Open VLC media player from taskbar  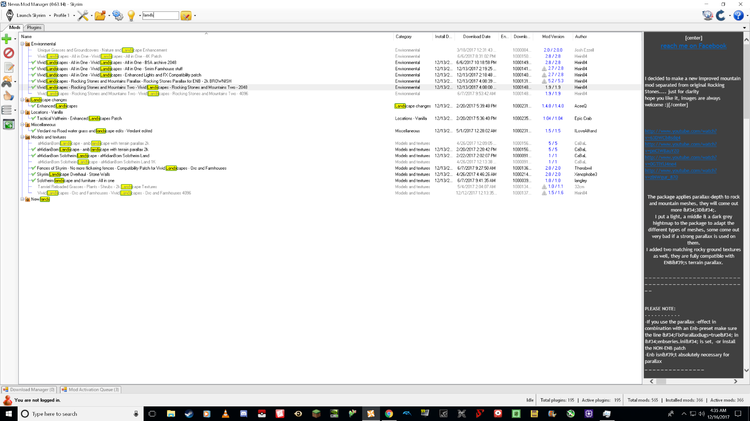[225, 414]
